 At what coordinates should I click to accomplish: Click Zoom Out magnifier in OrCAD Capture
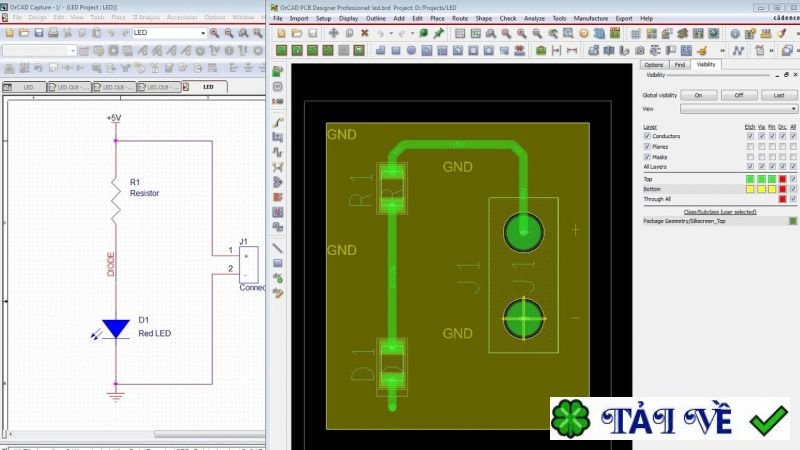tap(229, 33)
